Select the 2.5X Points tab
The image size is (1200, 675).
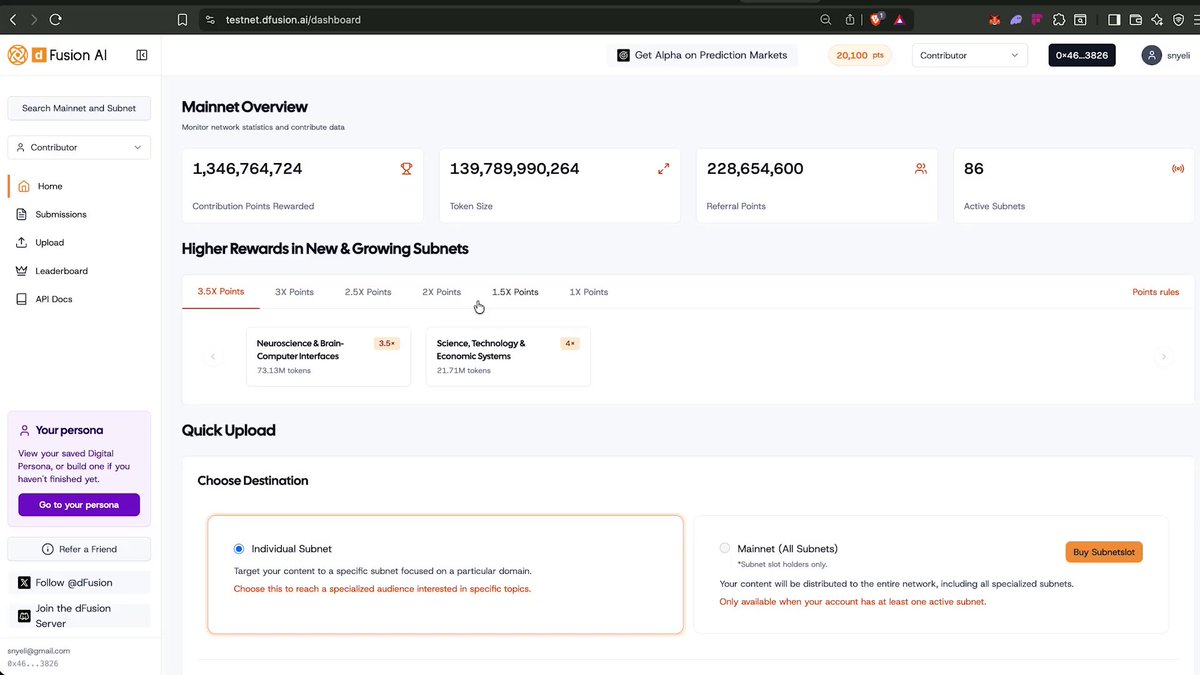pos(368,292)
